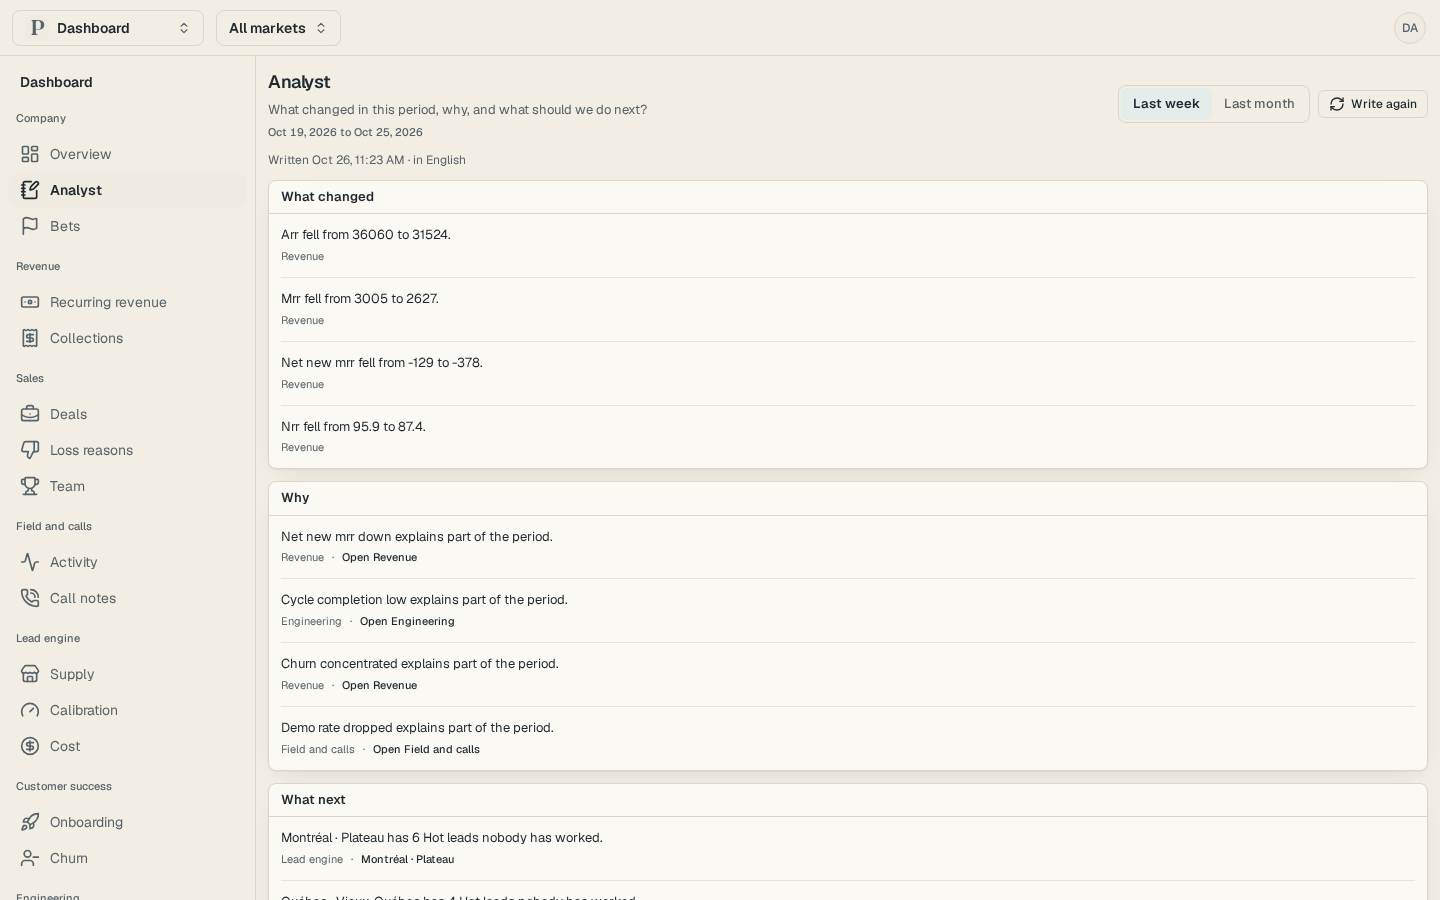Click the Team trophy icon
Viewport: 1440px width, 900px height.
point(30,486)
